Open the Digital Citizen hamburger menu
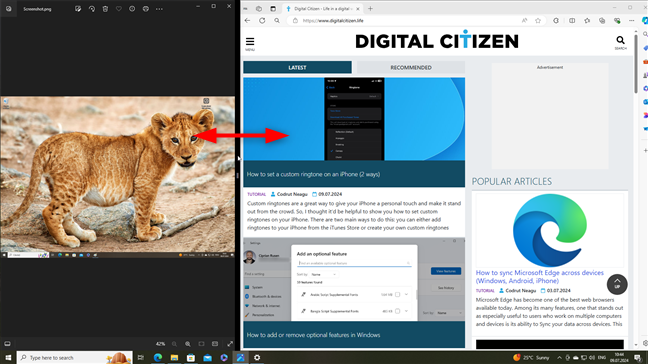This screenshot has width=648, height=364. 250,43
